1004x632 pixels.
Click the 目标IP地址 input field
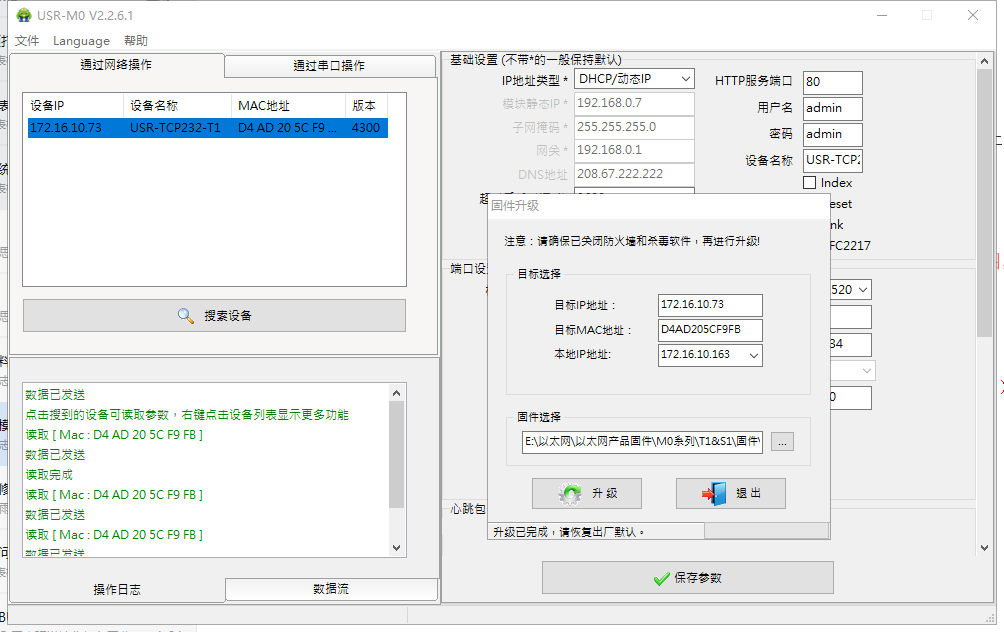[710, 305]
